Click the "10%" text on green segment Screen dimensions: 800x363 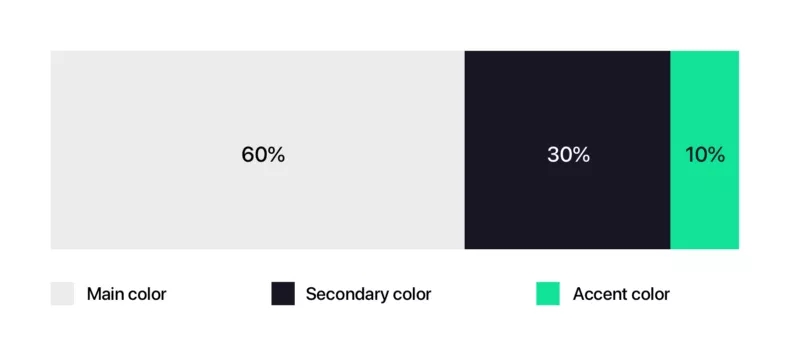coord(705,155)
